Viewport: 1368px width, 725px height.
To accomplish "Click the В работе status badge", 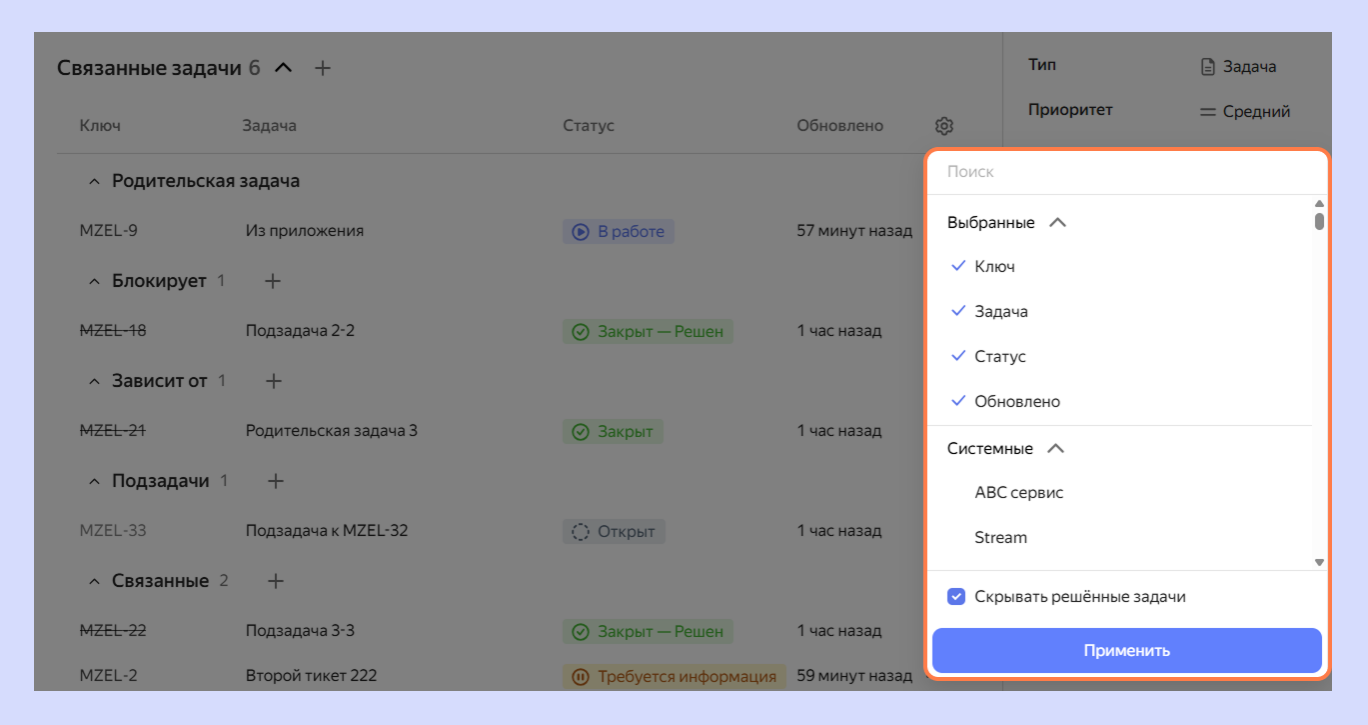I will pyautogui.click(x=619, y=231).
